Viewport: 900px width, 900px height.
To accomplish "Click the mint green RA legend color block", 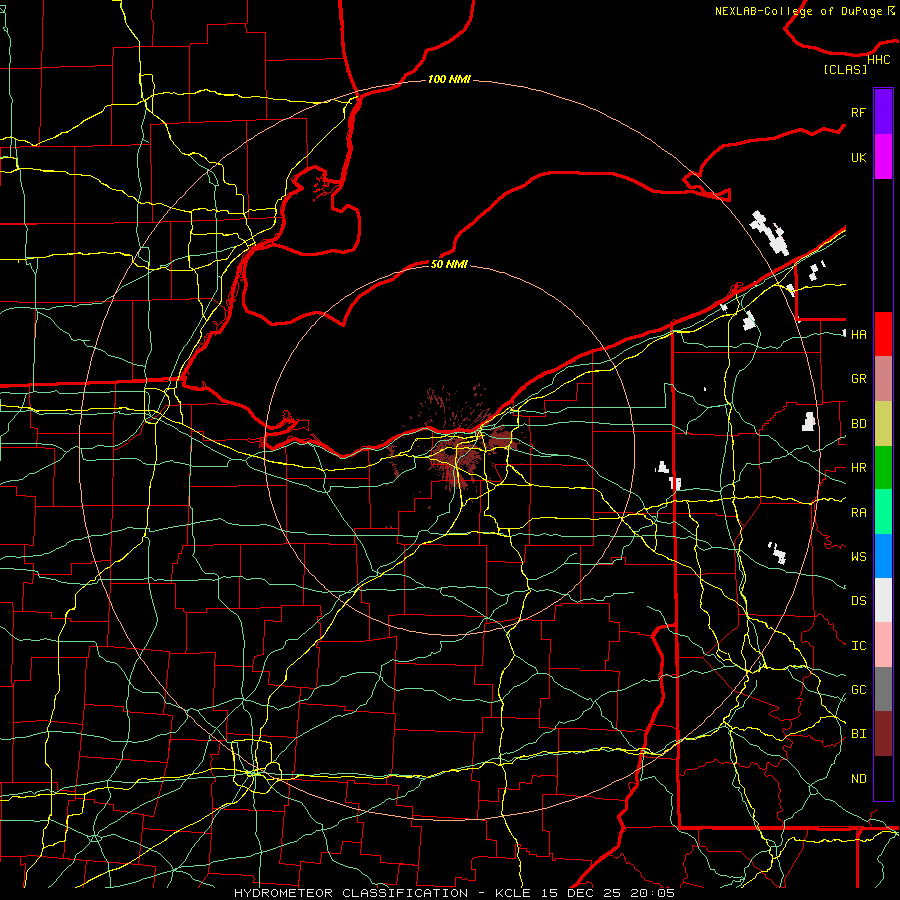I will tap(883, 512).
